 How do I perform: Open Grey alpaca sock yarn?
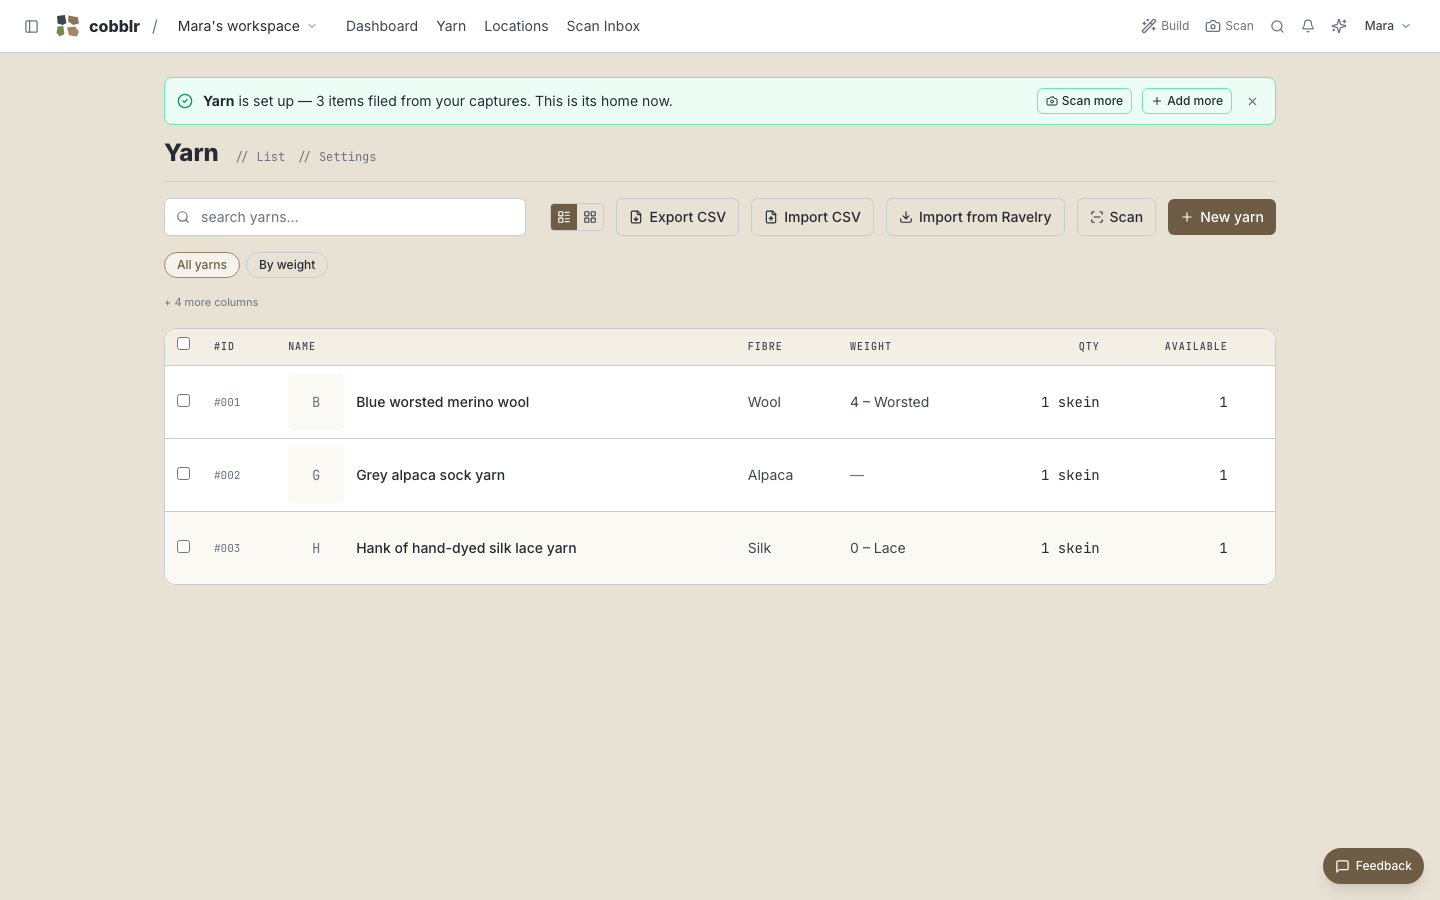[x=430, y=475]
